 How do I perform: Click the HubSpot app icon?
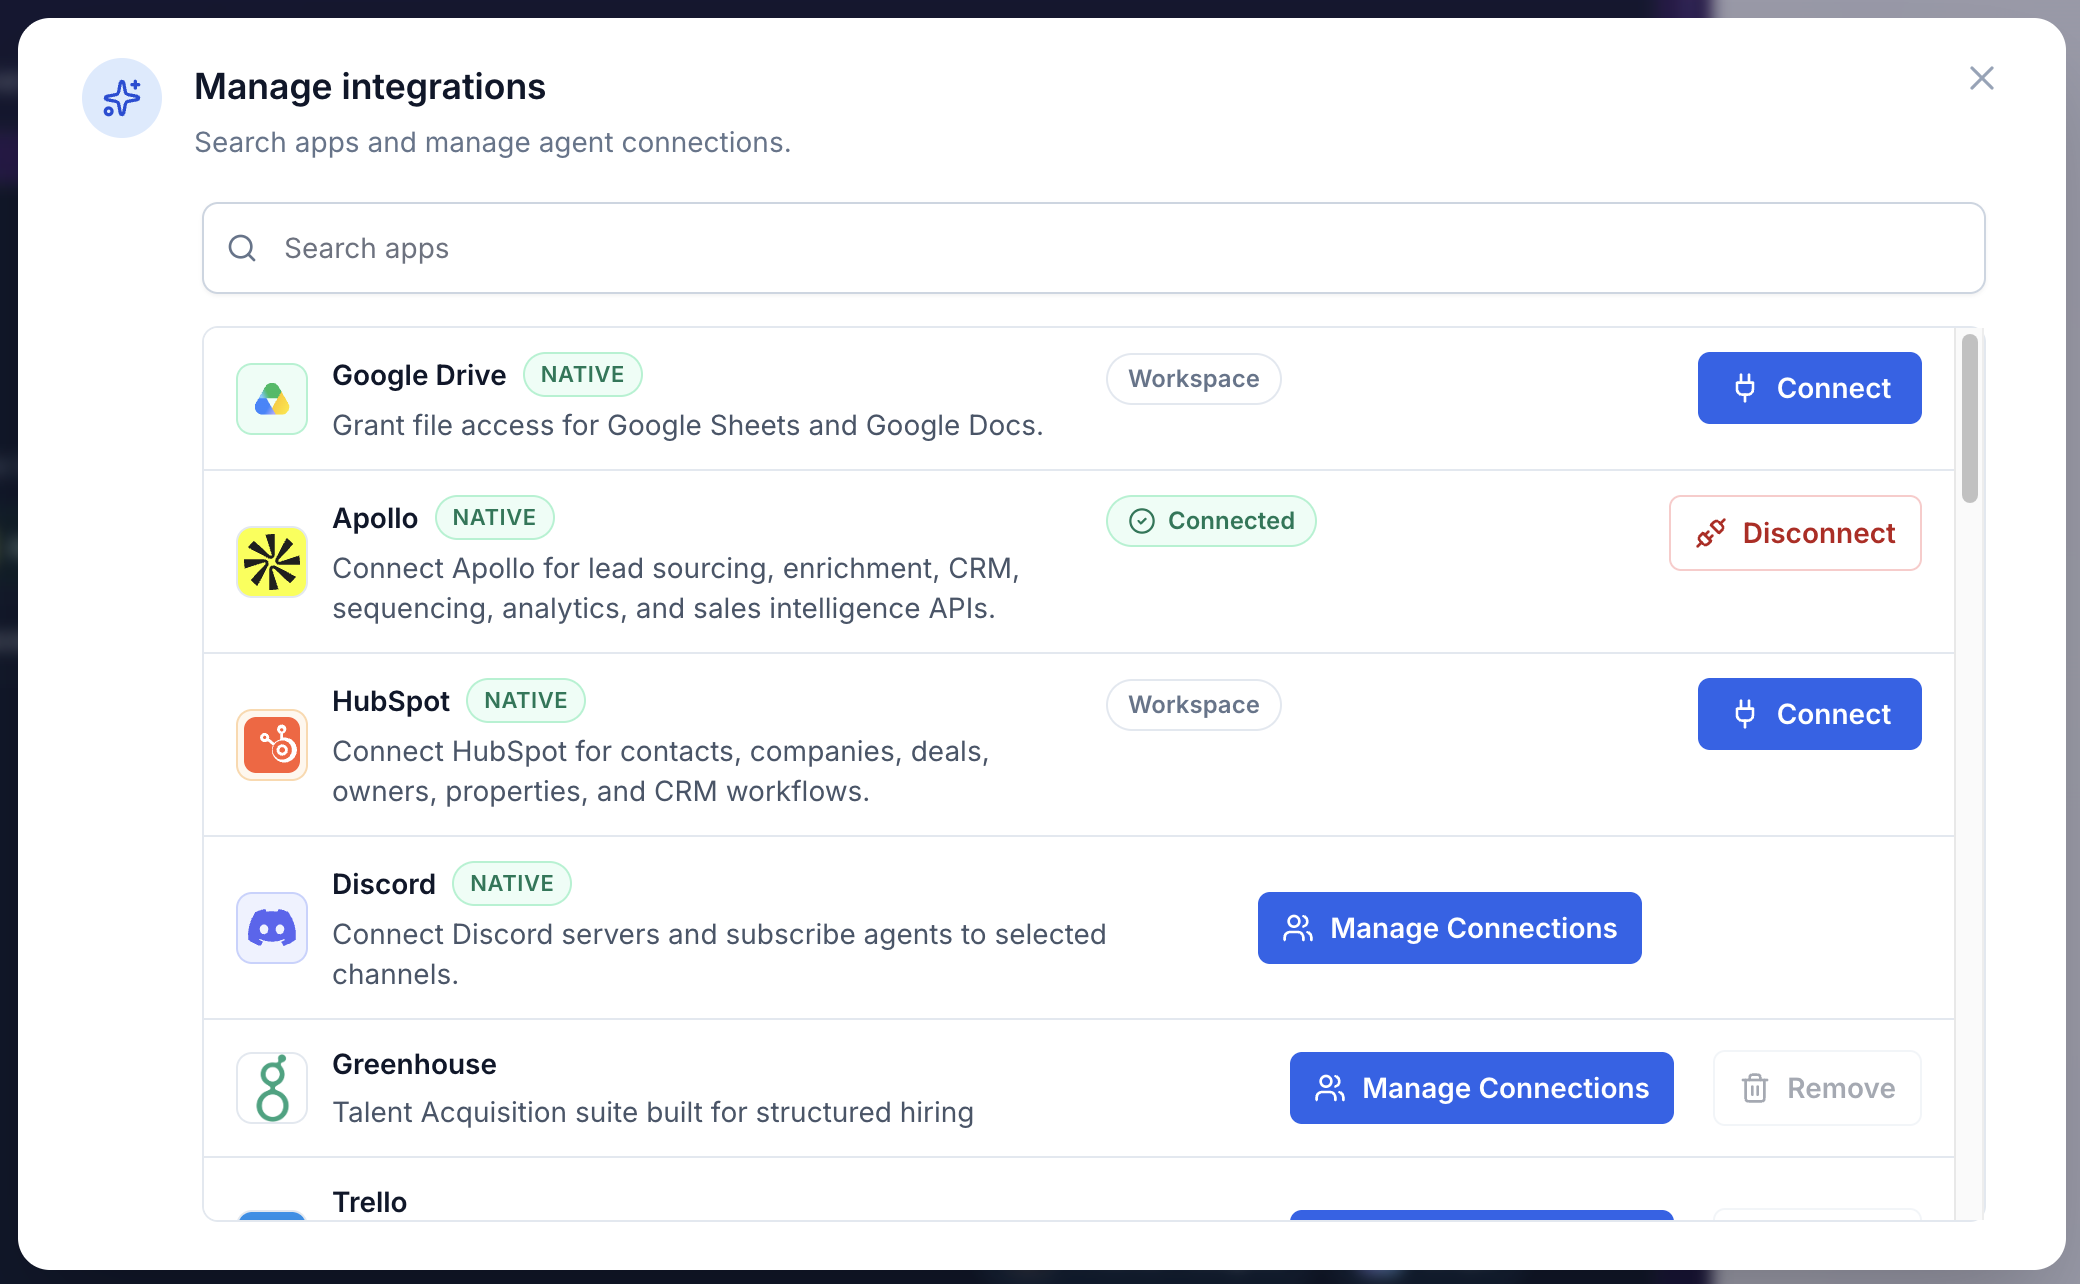tap(272, 745)
